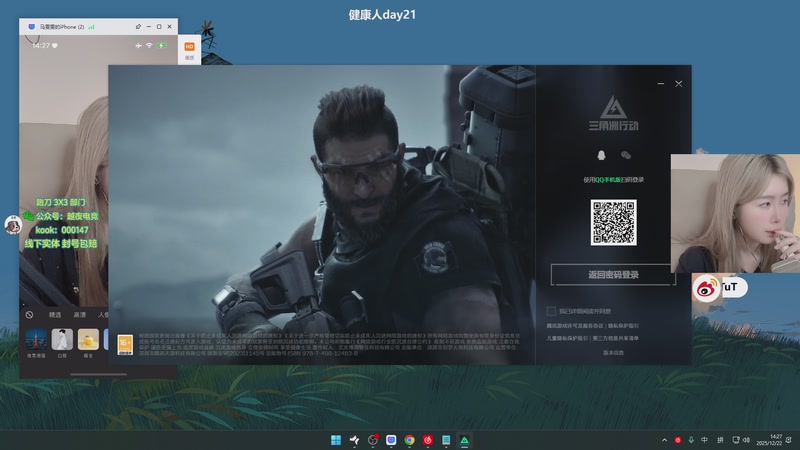Image resolution: width=800 pixels, height=450 pixels.
Task: Select the no-filter icon in the phone window
Action: pos(30,315)
